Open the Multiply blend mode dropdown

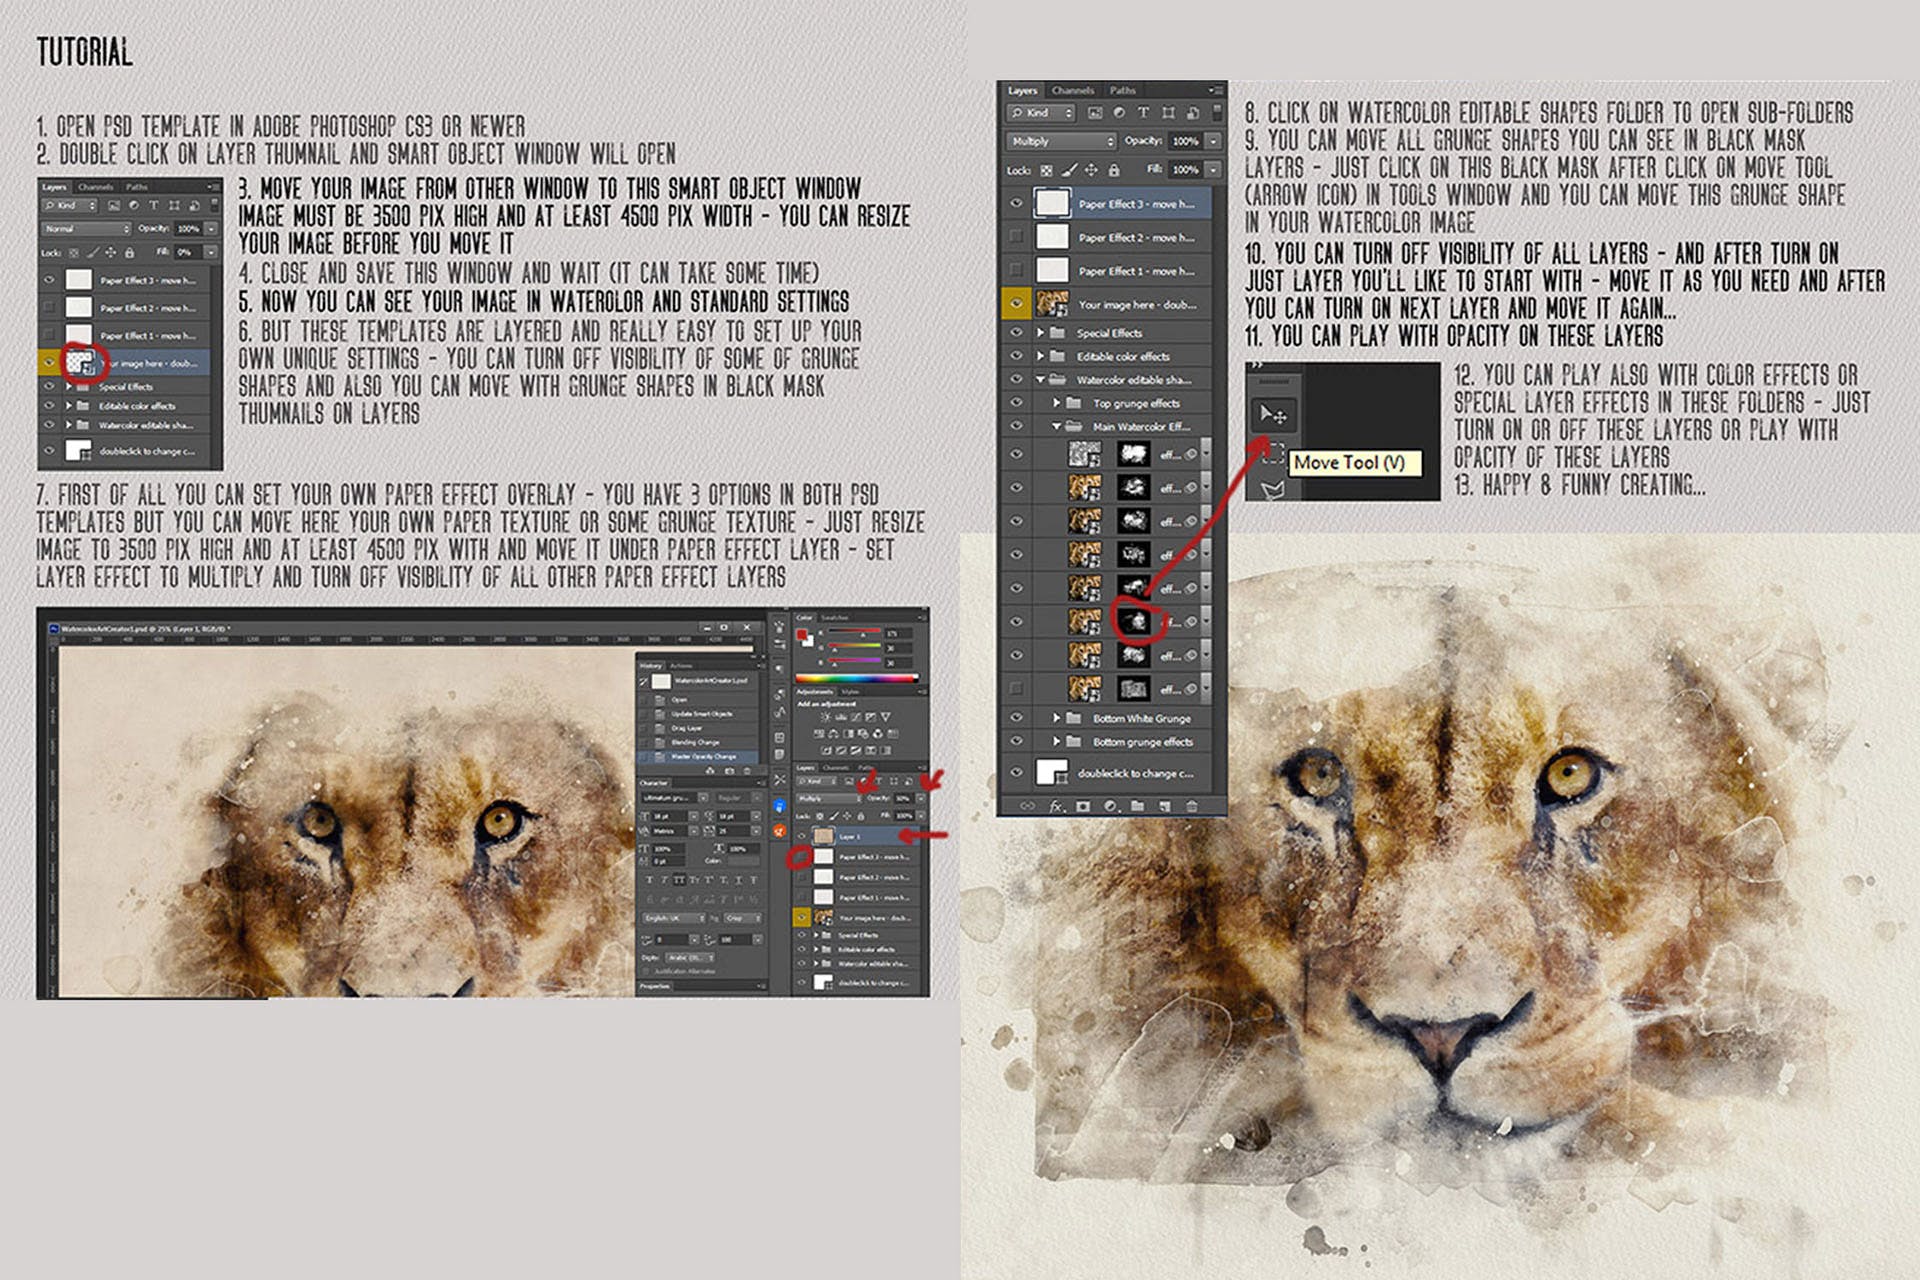pyautogui.click(x=1060, y=141)
